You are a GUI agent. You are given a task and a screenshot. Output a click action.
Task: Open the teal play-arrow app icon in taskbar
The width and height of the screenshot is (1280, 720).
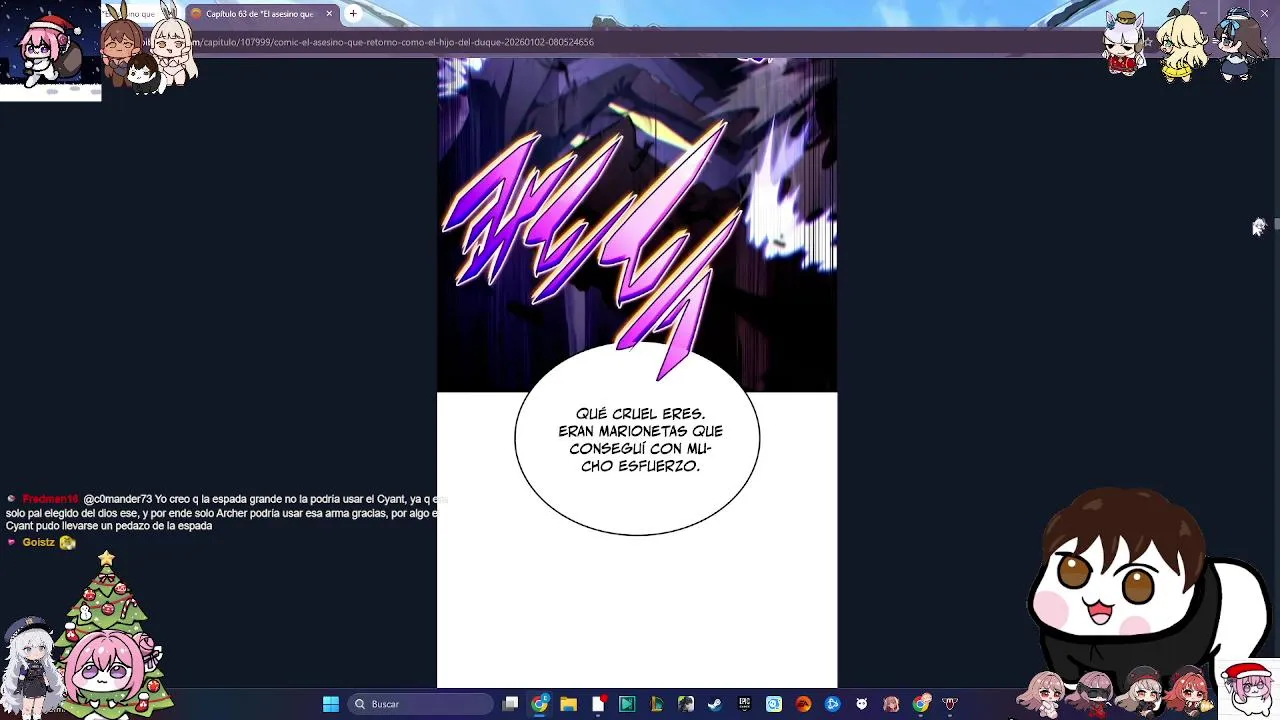coord(626,704)
